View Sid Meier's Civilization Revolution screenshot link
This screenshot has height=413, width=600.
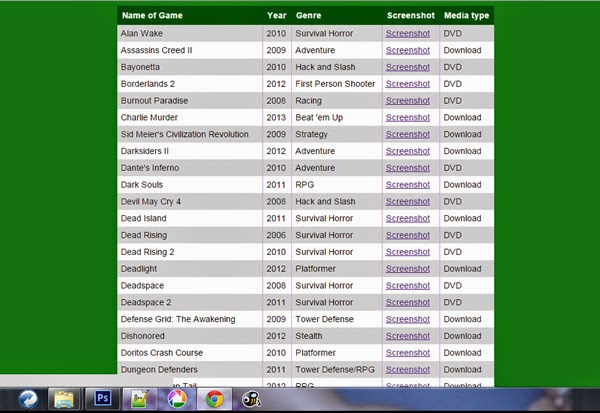[408, 135]
